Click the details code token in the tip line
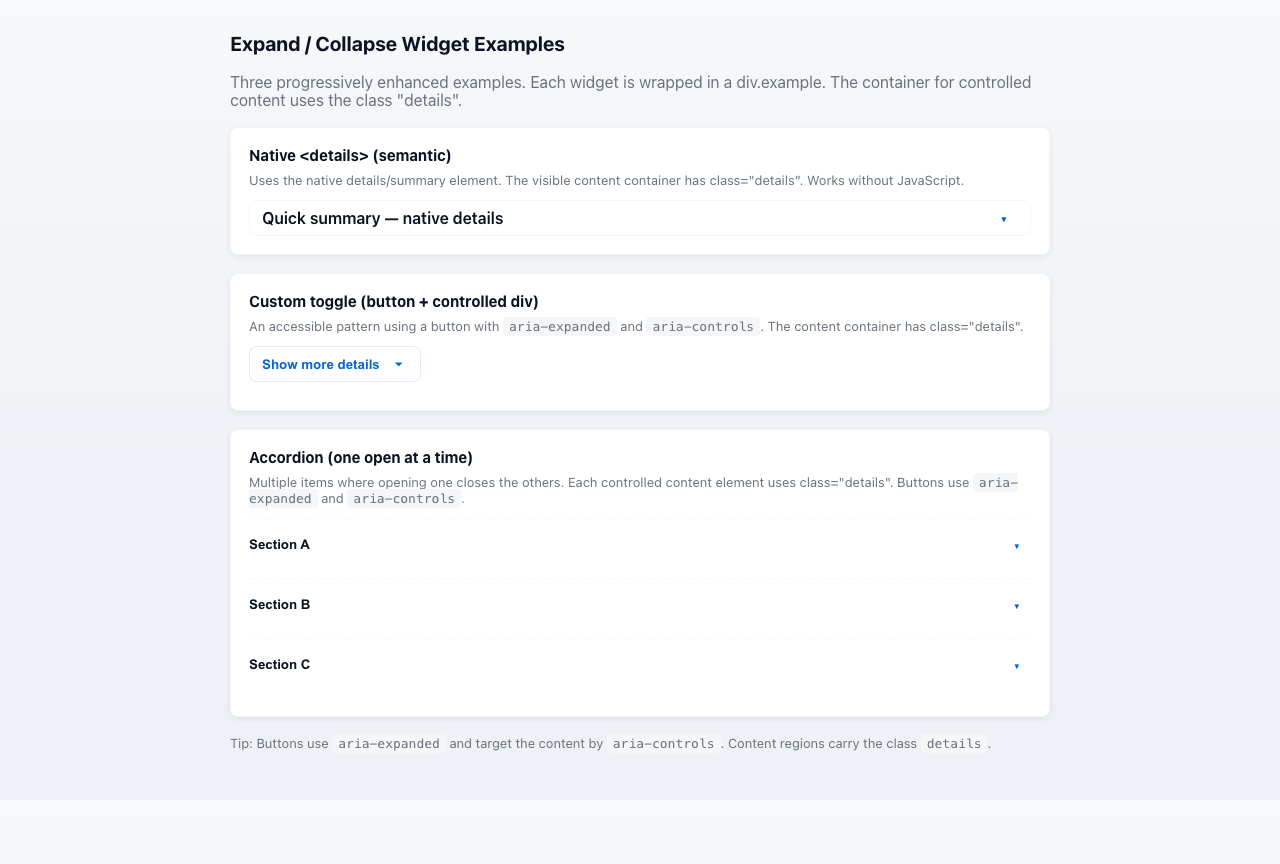1280x864 pixels. (x=953, y=744)
